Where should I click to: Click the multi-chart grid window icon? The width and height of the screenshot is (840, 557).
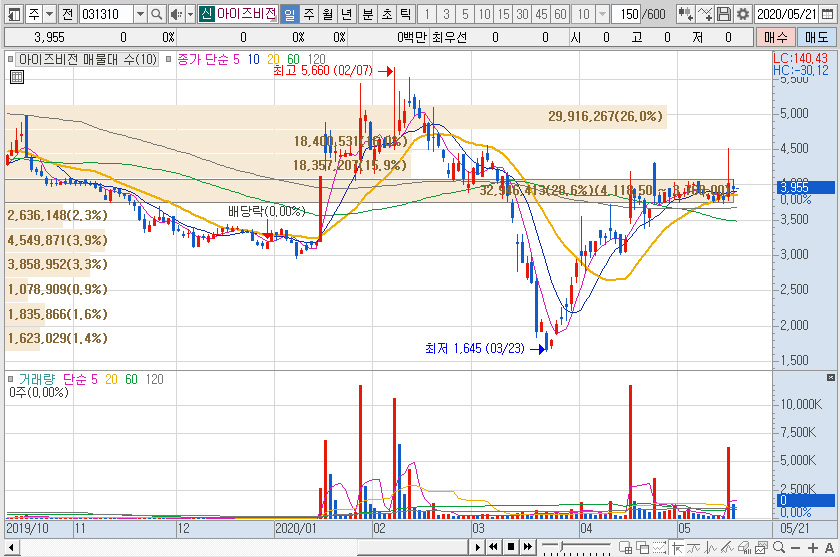tap(625, 547)
